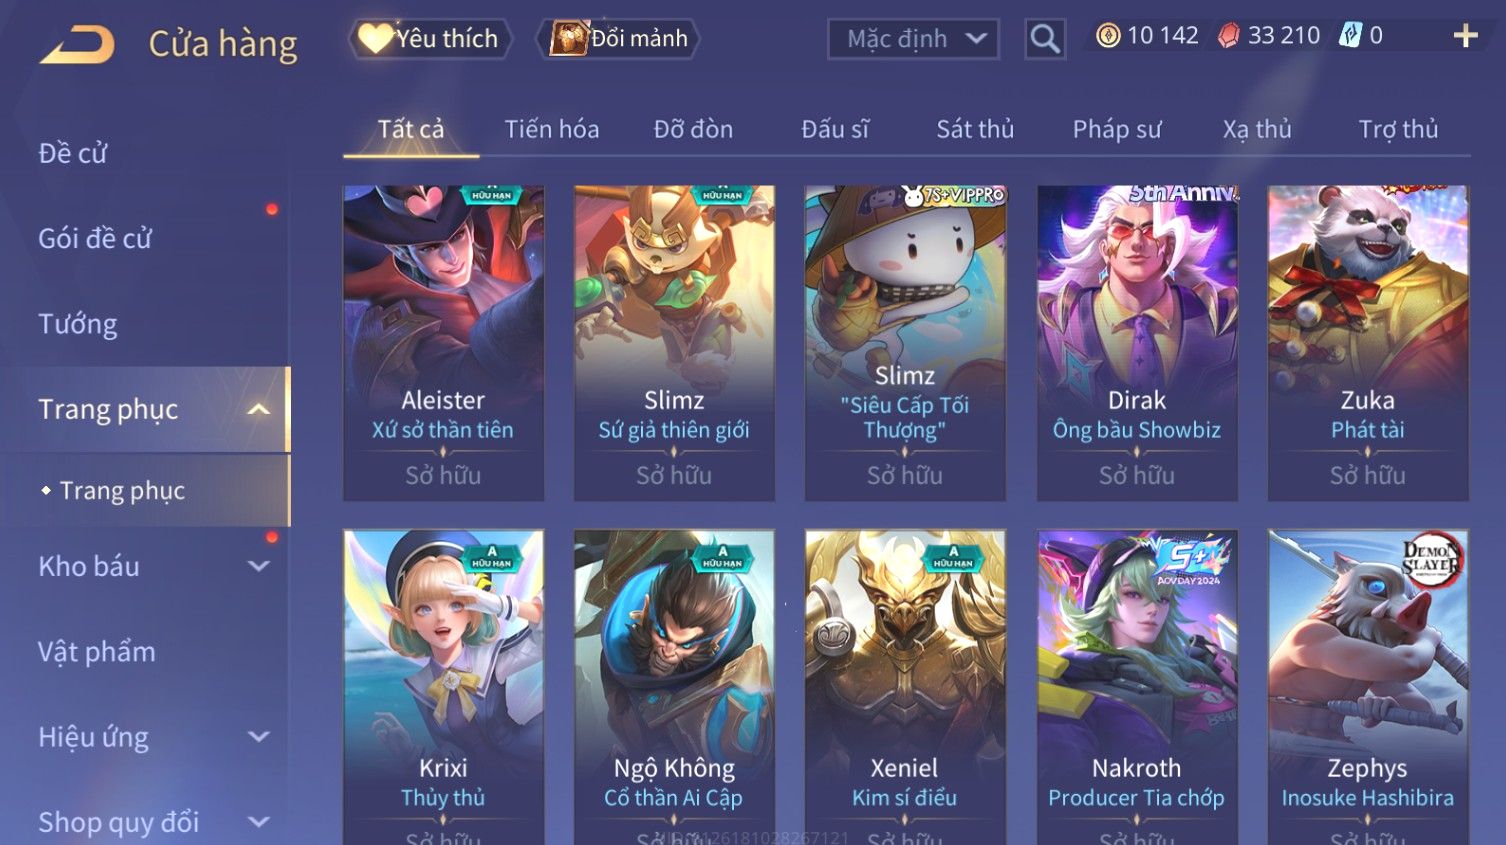Expand the Kho báu sidebar section
Image resolution: width=1506 pixels, height=845 pixels.
pos(259,566)
